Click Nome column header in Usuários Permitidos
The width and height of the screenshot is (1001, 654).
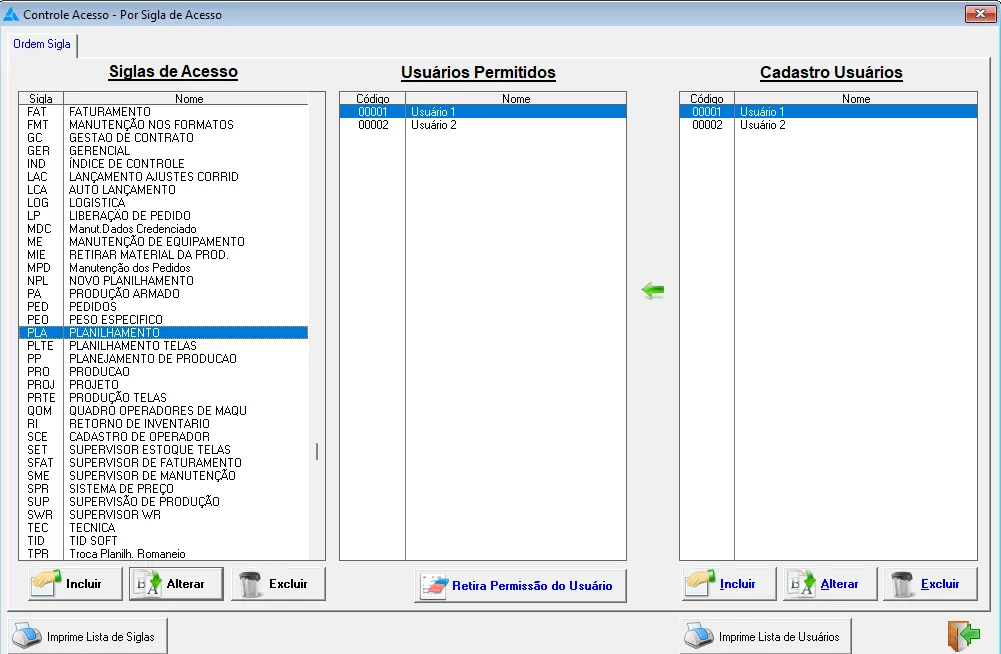pos(515,99)
